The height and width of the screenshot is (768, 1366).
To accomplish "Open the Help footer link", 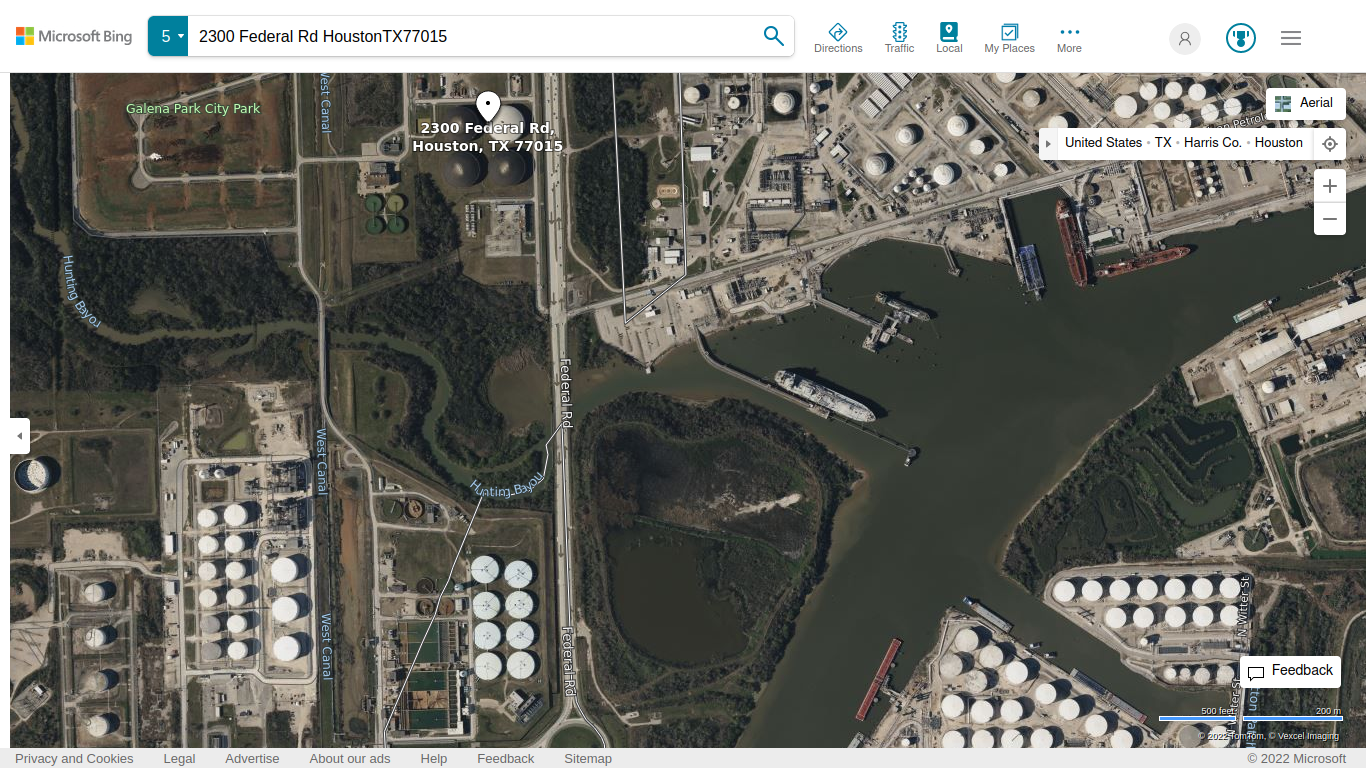I will 434,759.
